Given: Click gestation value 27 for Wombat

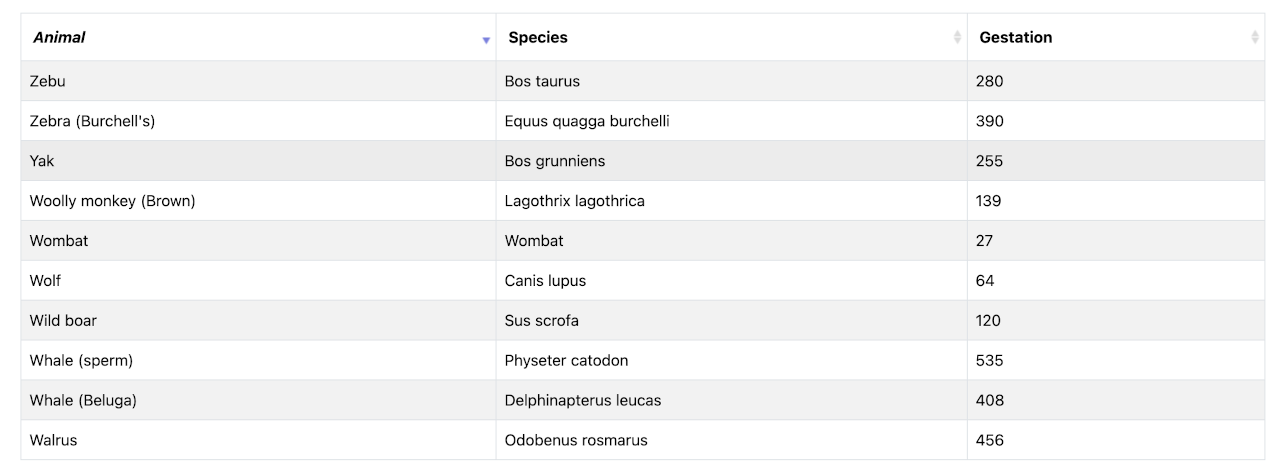Looking at the screenshot, I should [x=984, y=241].
